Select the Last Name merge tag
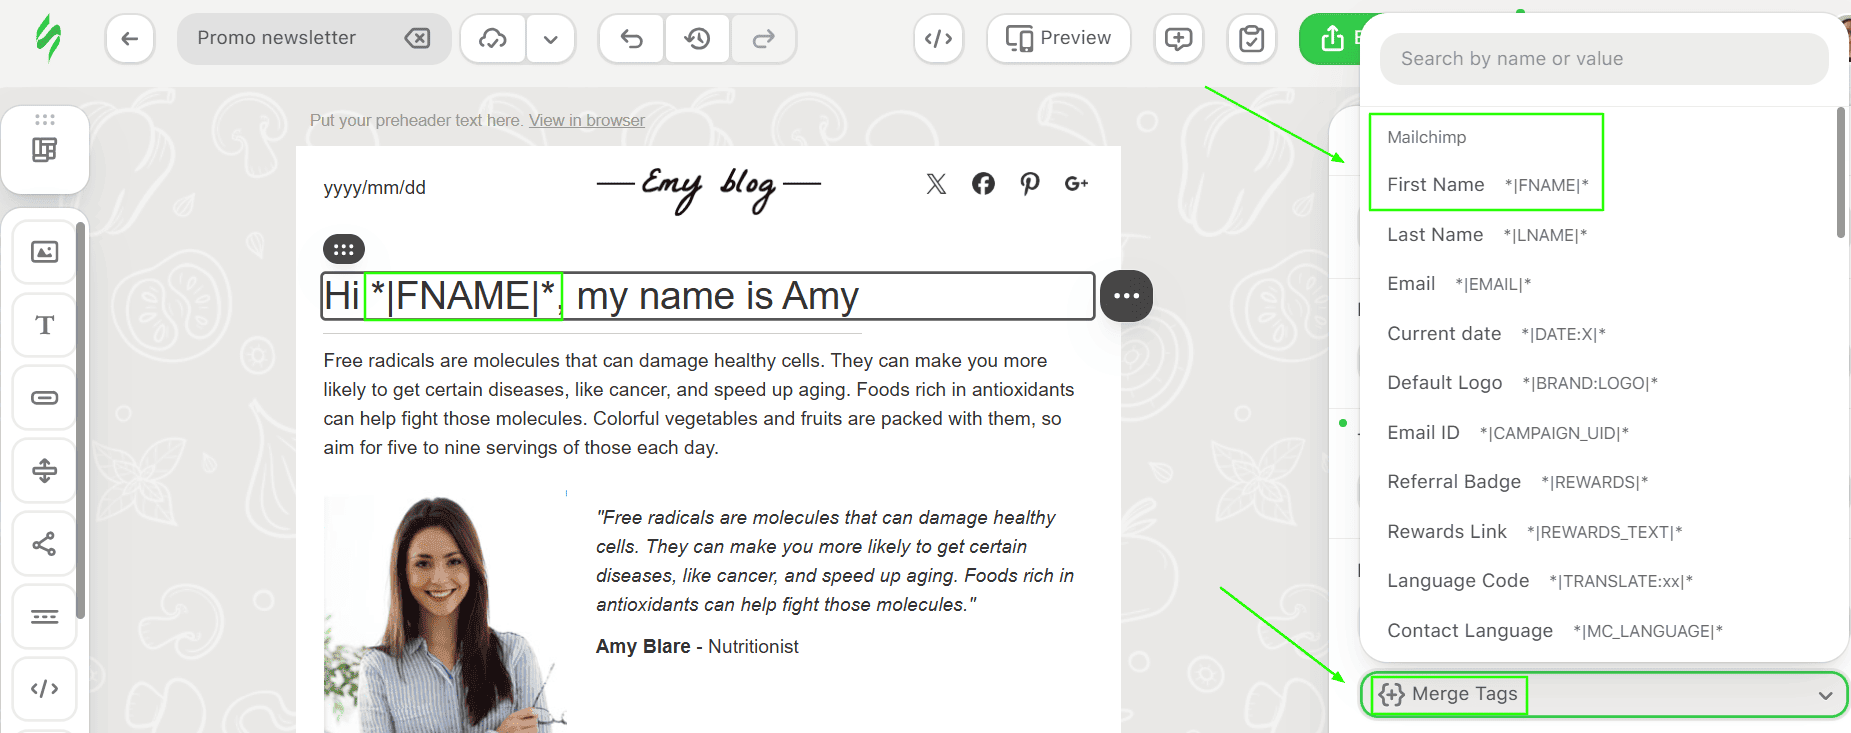 (1487, 235)
